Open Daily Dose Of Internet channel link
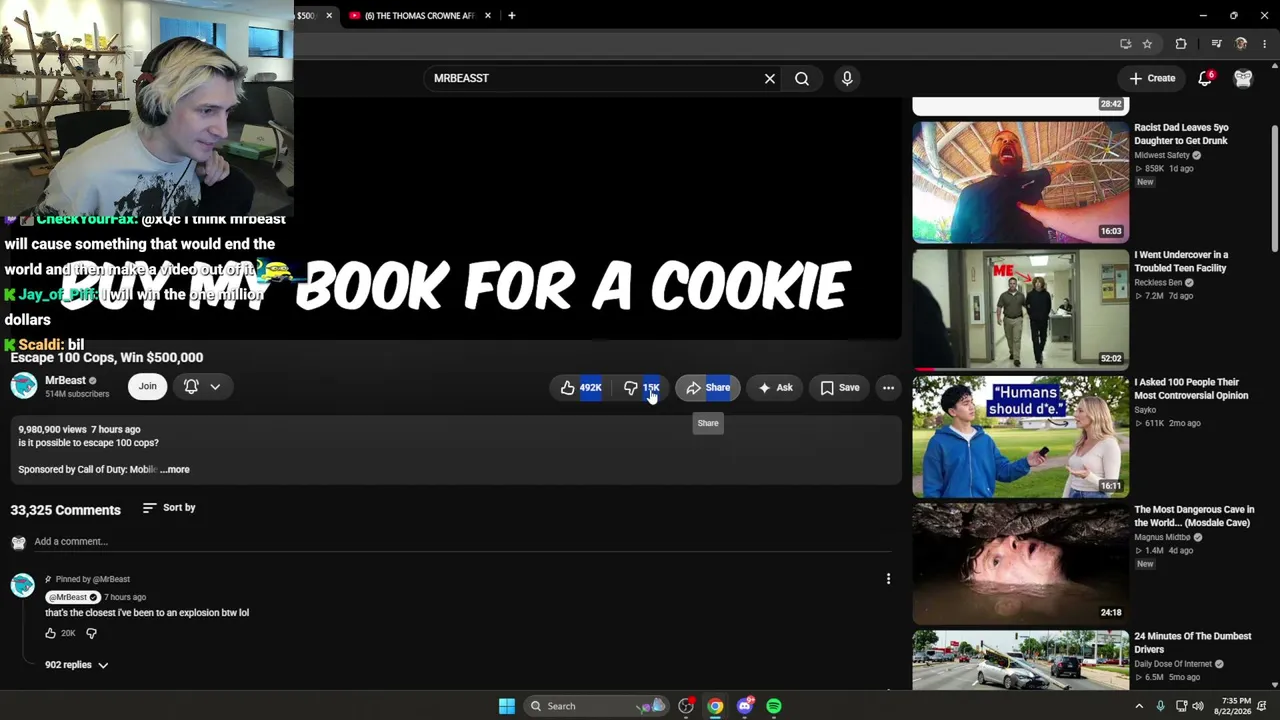 point(1173,664)
